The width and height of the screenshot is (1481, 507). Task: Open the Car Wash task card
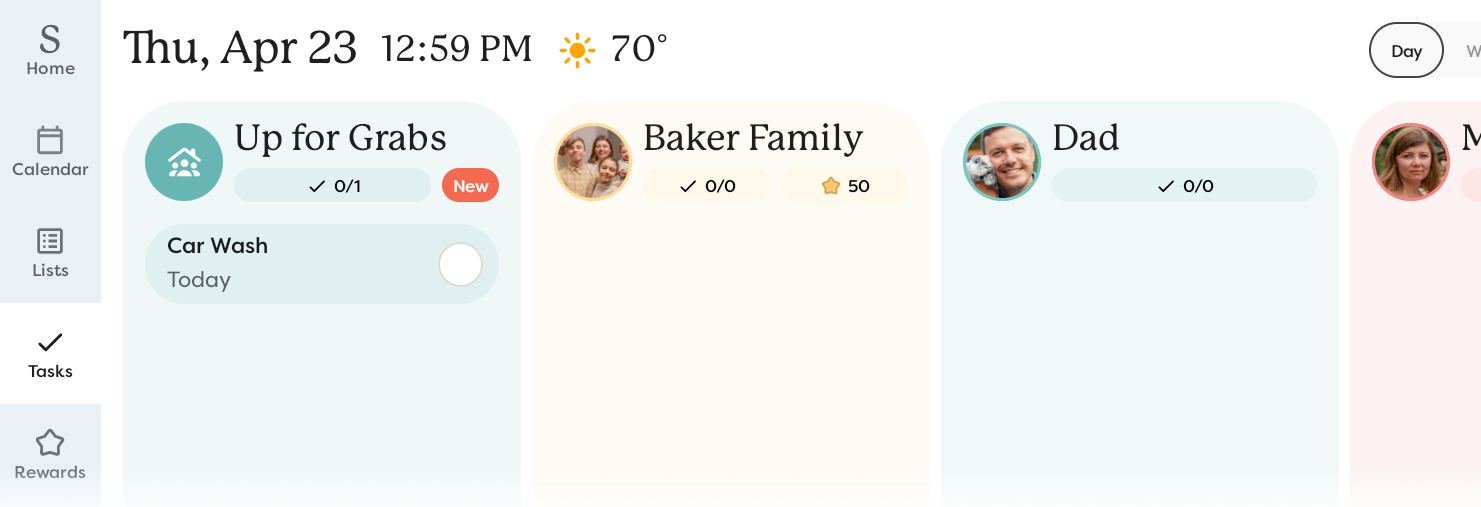click(290, 264)
